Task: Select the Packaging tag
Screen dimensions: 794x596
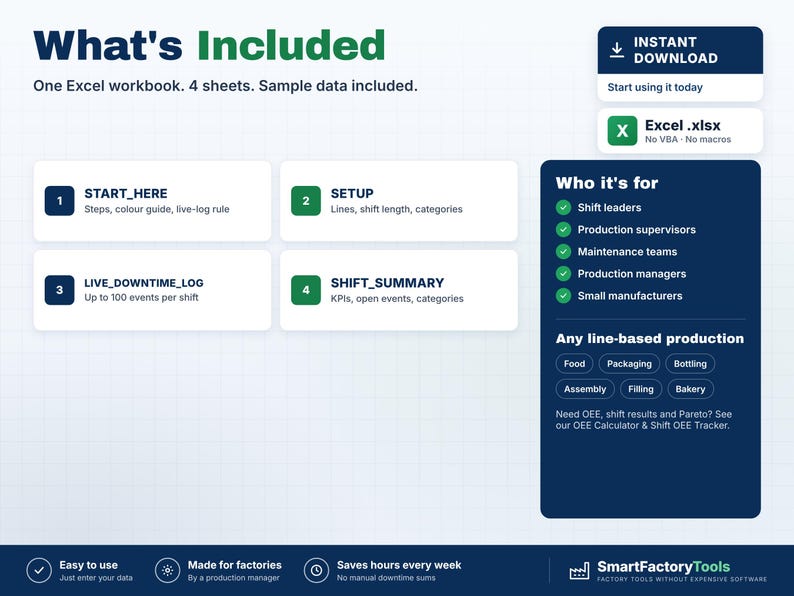Action: [x=629, y=364]
